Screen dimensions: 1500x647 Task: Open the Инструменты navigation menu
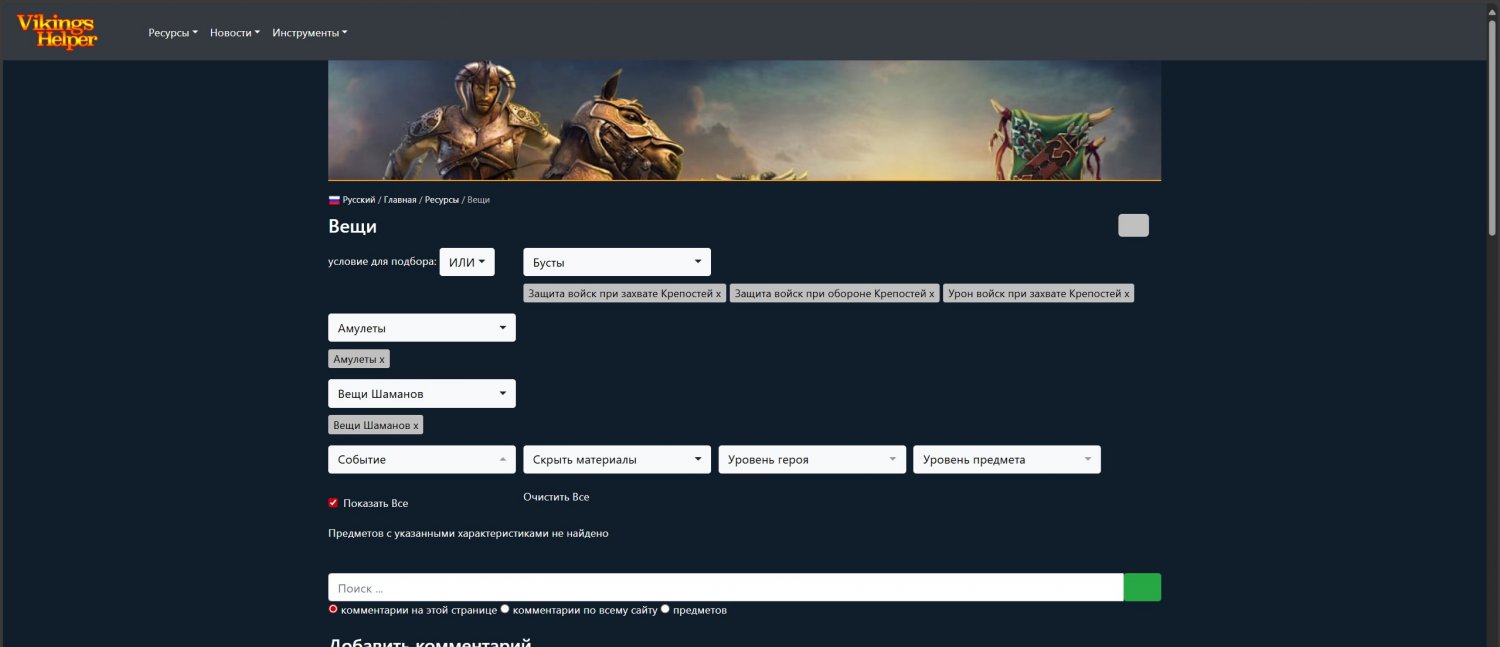(x=310, y=32)
